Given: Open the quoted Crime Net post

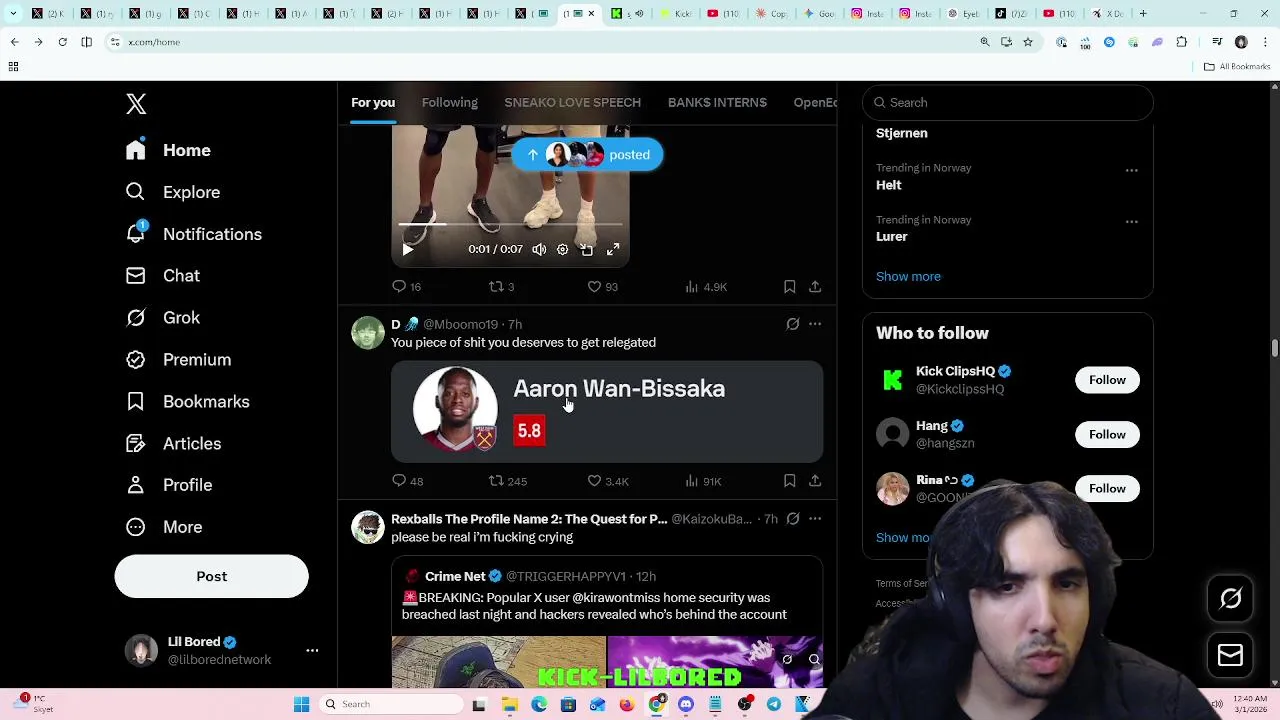Looking at the screenshot, I should click(x=607, y=622).
